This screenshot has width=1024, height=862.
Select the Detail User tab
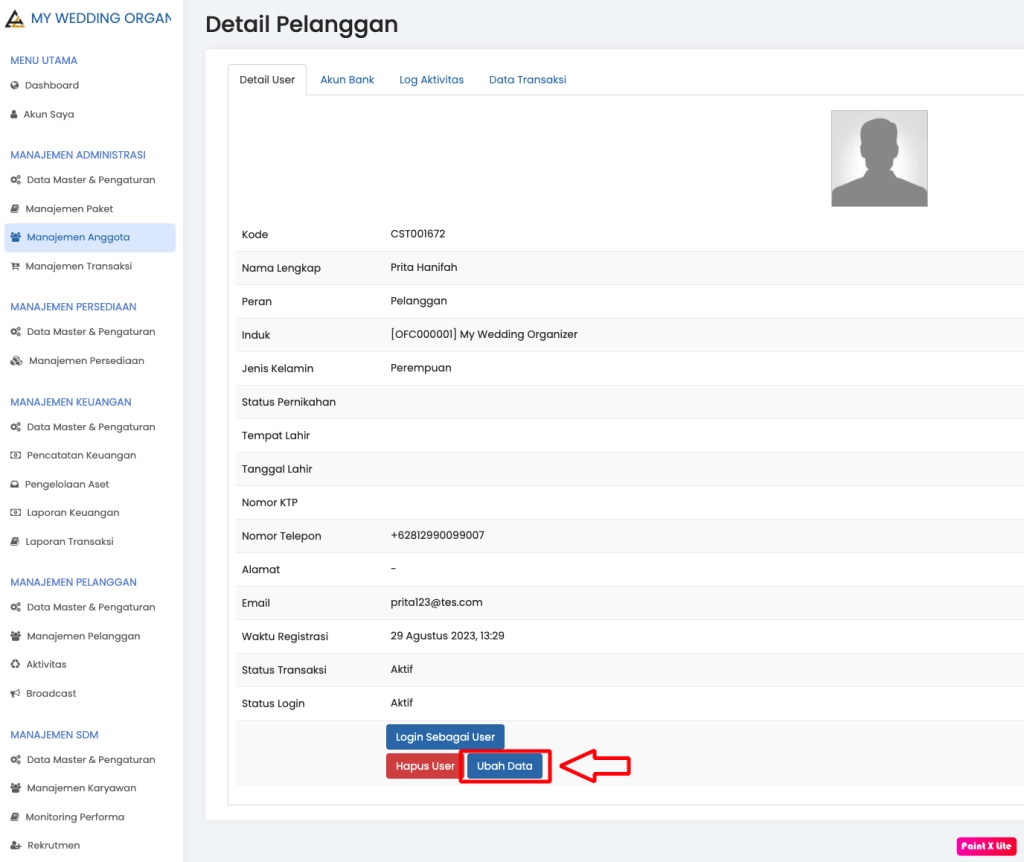(x=267, y=80)
